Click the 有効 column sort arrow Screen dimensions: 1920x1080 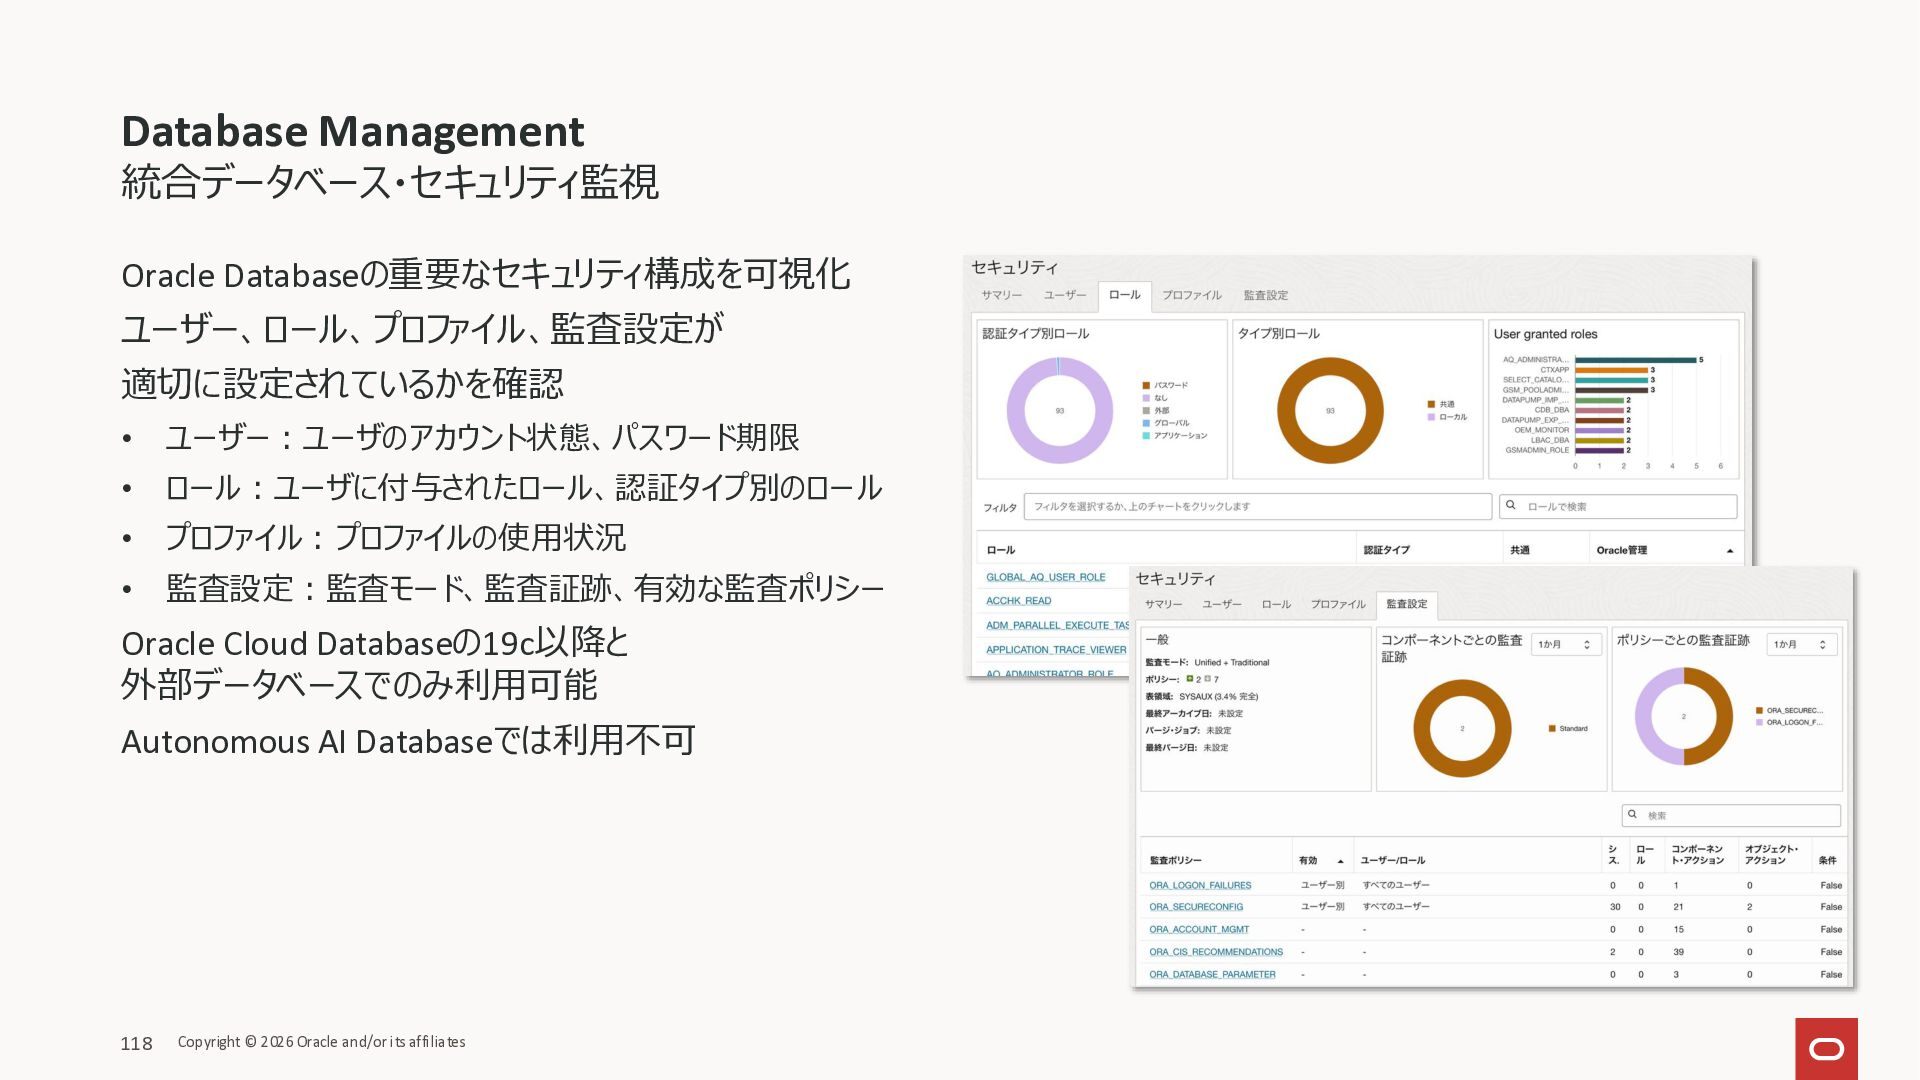click(1340, 861)
